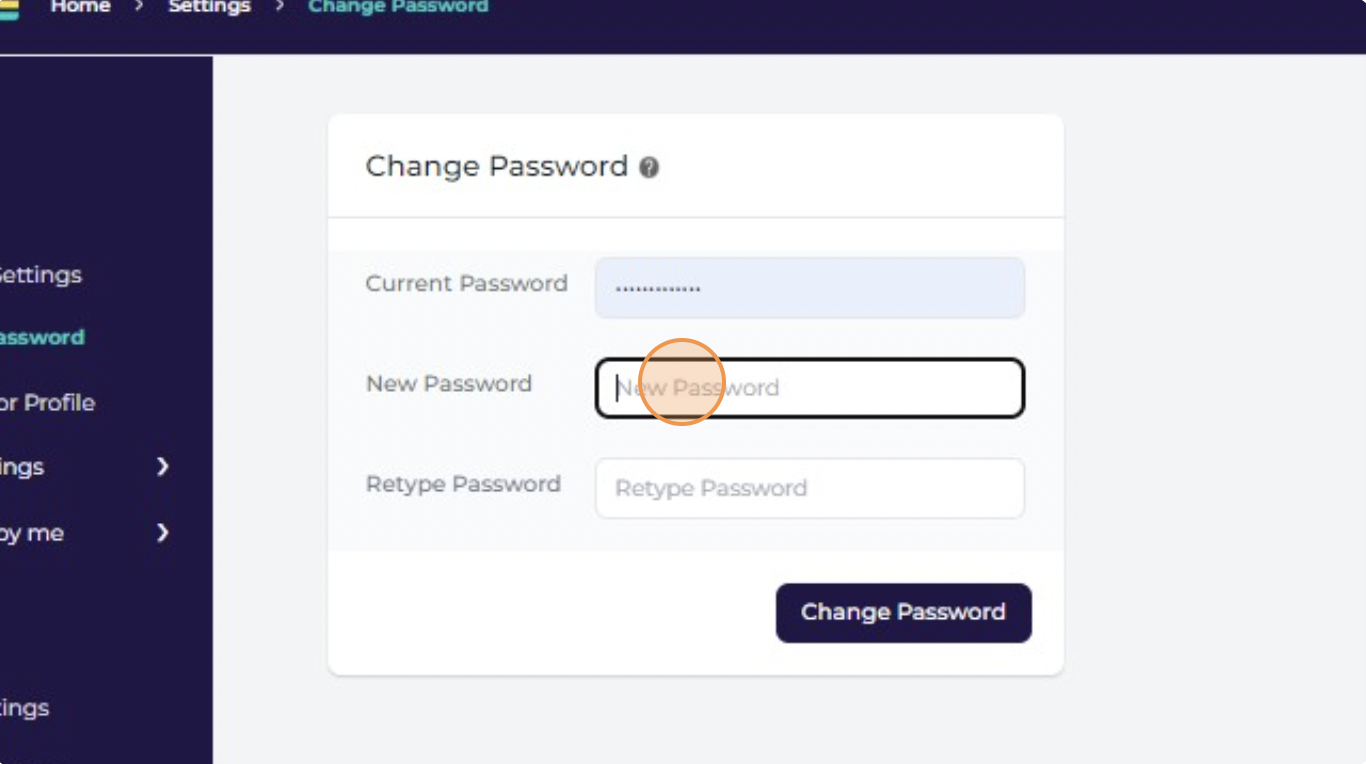This screenshot has width=1366, height=764.
Task: Click the app logo icon at top-left corner
Action: tap(8, 9)
